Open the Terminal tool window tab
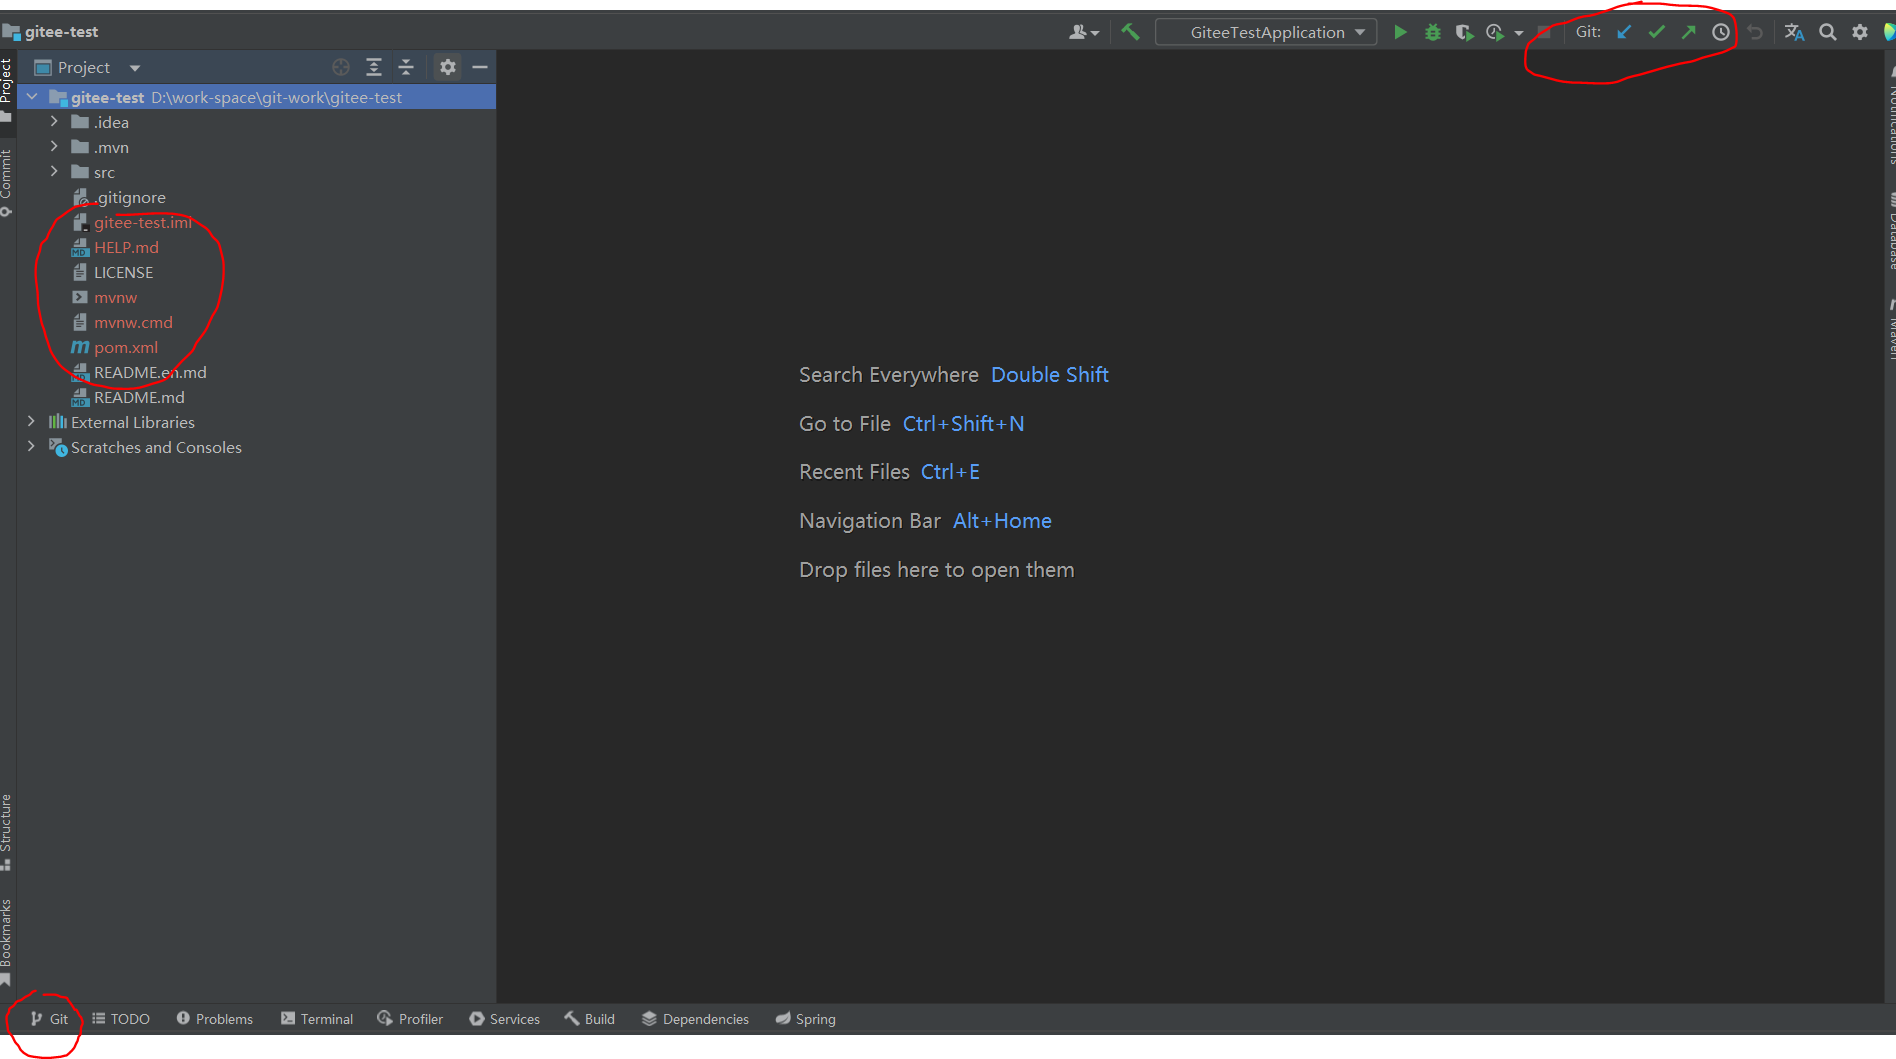The height and width of the screenshot is (1059, 1896). [x=317, y=1019]
